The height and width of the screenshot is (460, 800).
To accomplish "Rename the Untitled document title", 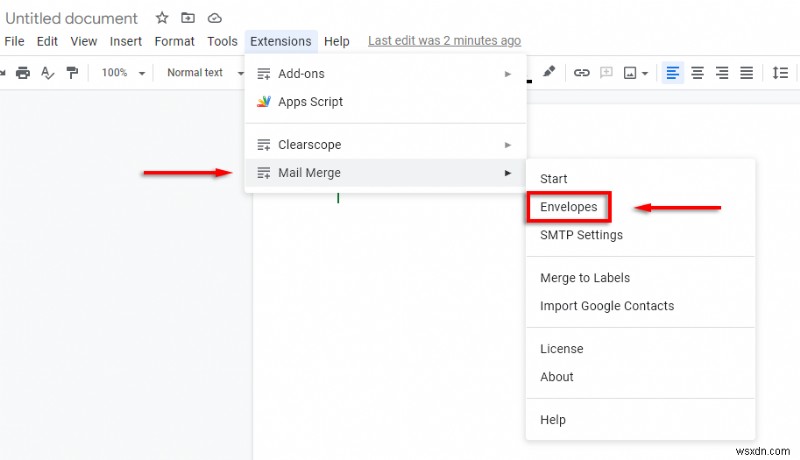I will (72, 18).
